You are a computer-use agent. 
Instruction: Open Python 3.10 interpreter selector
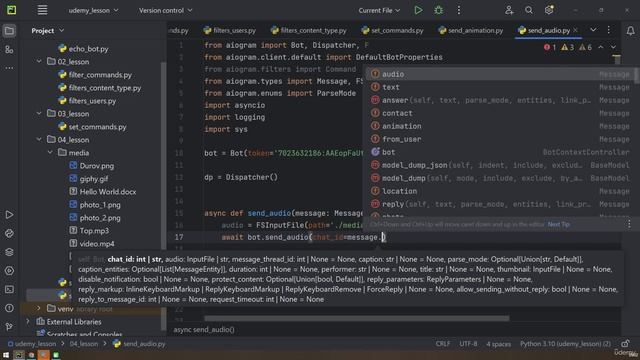pos(565,344)
